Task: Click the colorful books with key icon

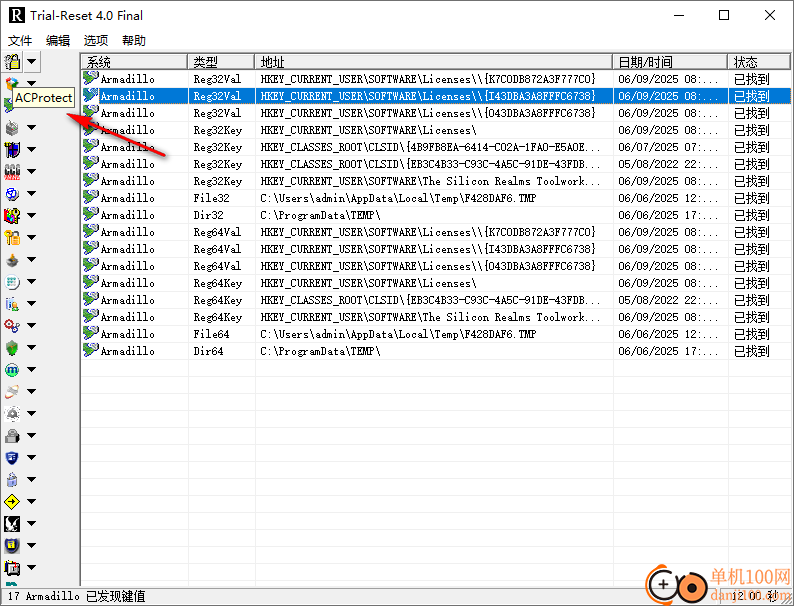Action: [12, 216]
